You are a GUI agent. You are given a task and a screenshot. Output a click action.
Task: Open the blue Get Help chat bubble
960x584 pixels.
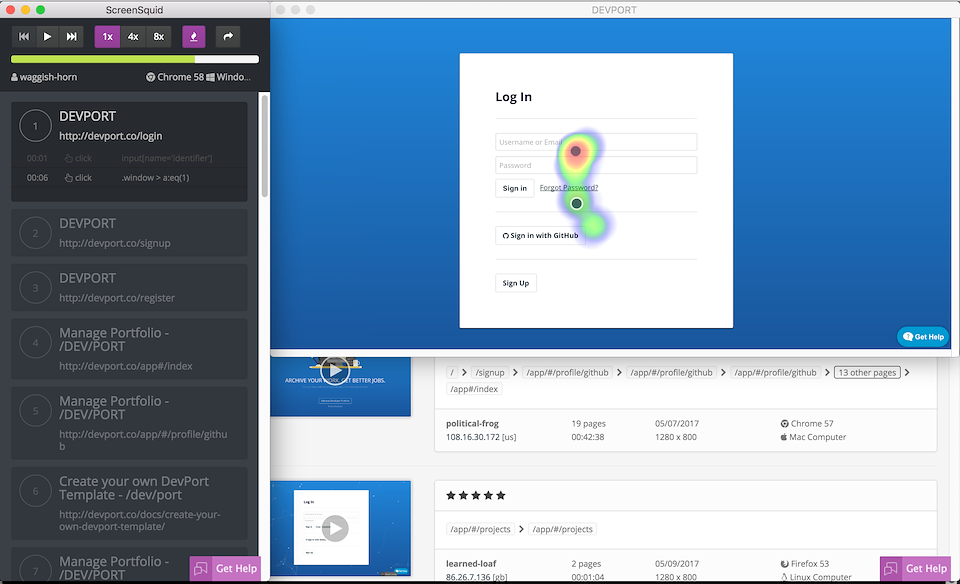pos(922,337)
